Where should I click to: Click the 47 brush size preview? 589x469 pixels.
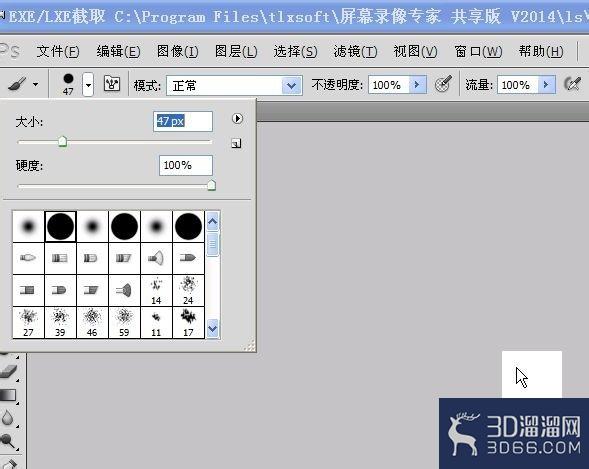[68, 84]
